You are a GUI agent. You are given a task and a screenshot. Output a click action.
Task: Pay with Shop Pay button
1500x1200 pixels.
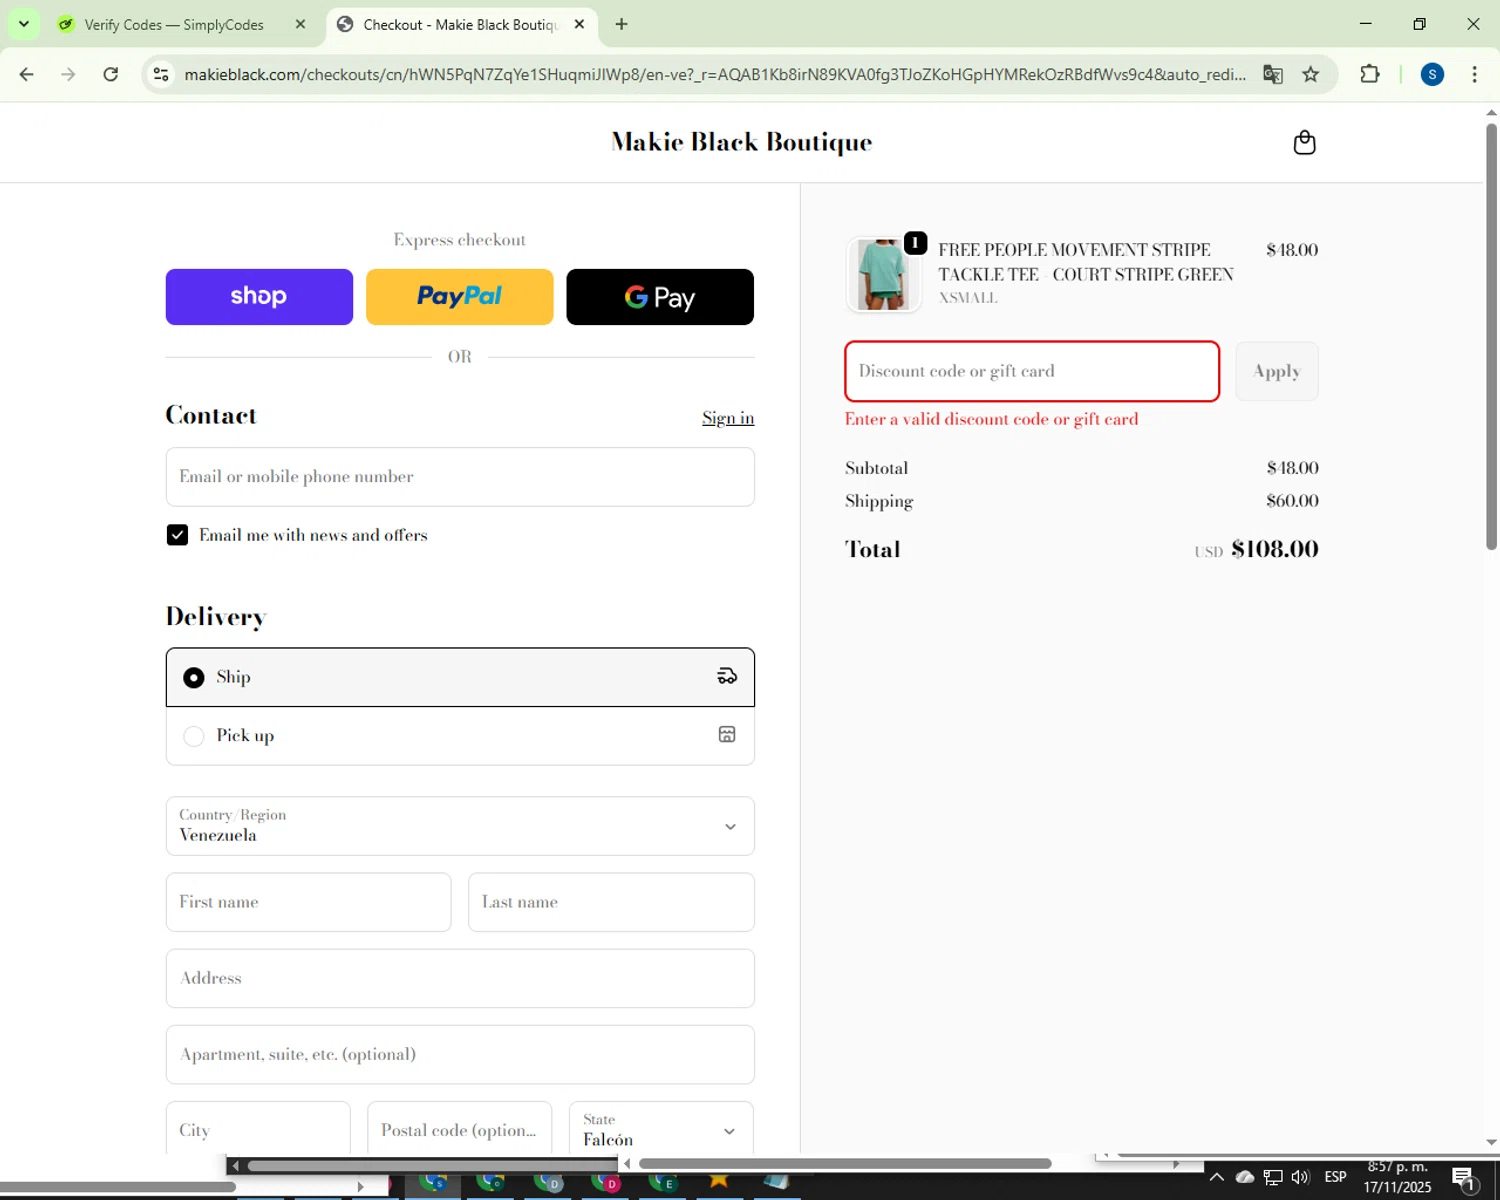pyautogui.click(x=259, y=297)
